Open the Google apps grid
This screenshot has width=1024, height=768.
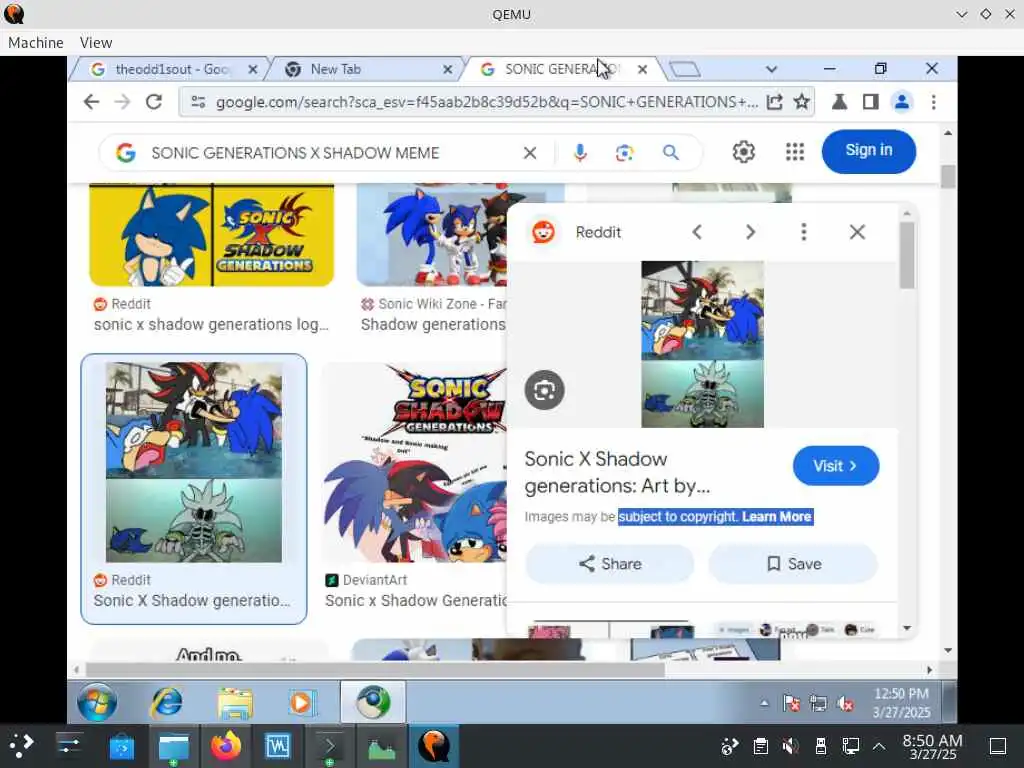[795, 152]
